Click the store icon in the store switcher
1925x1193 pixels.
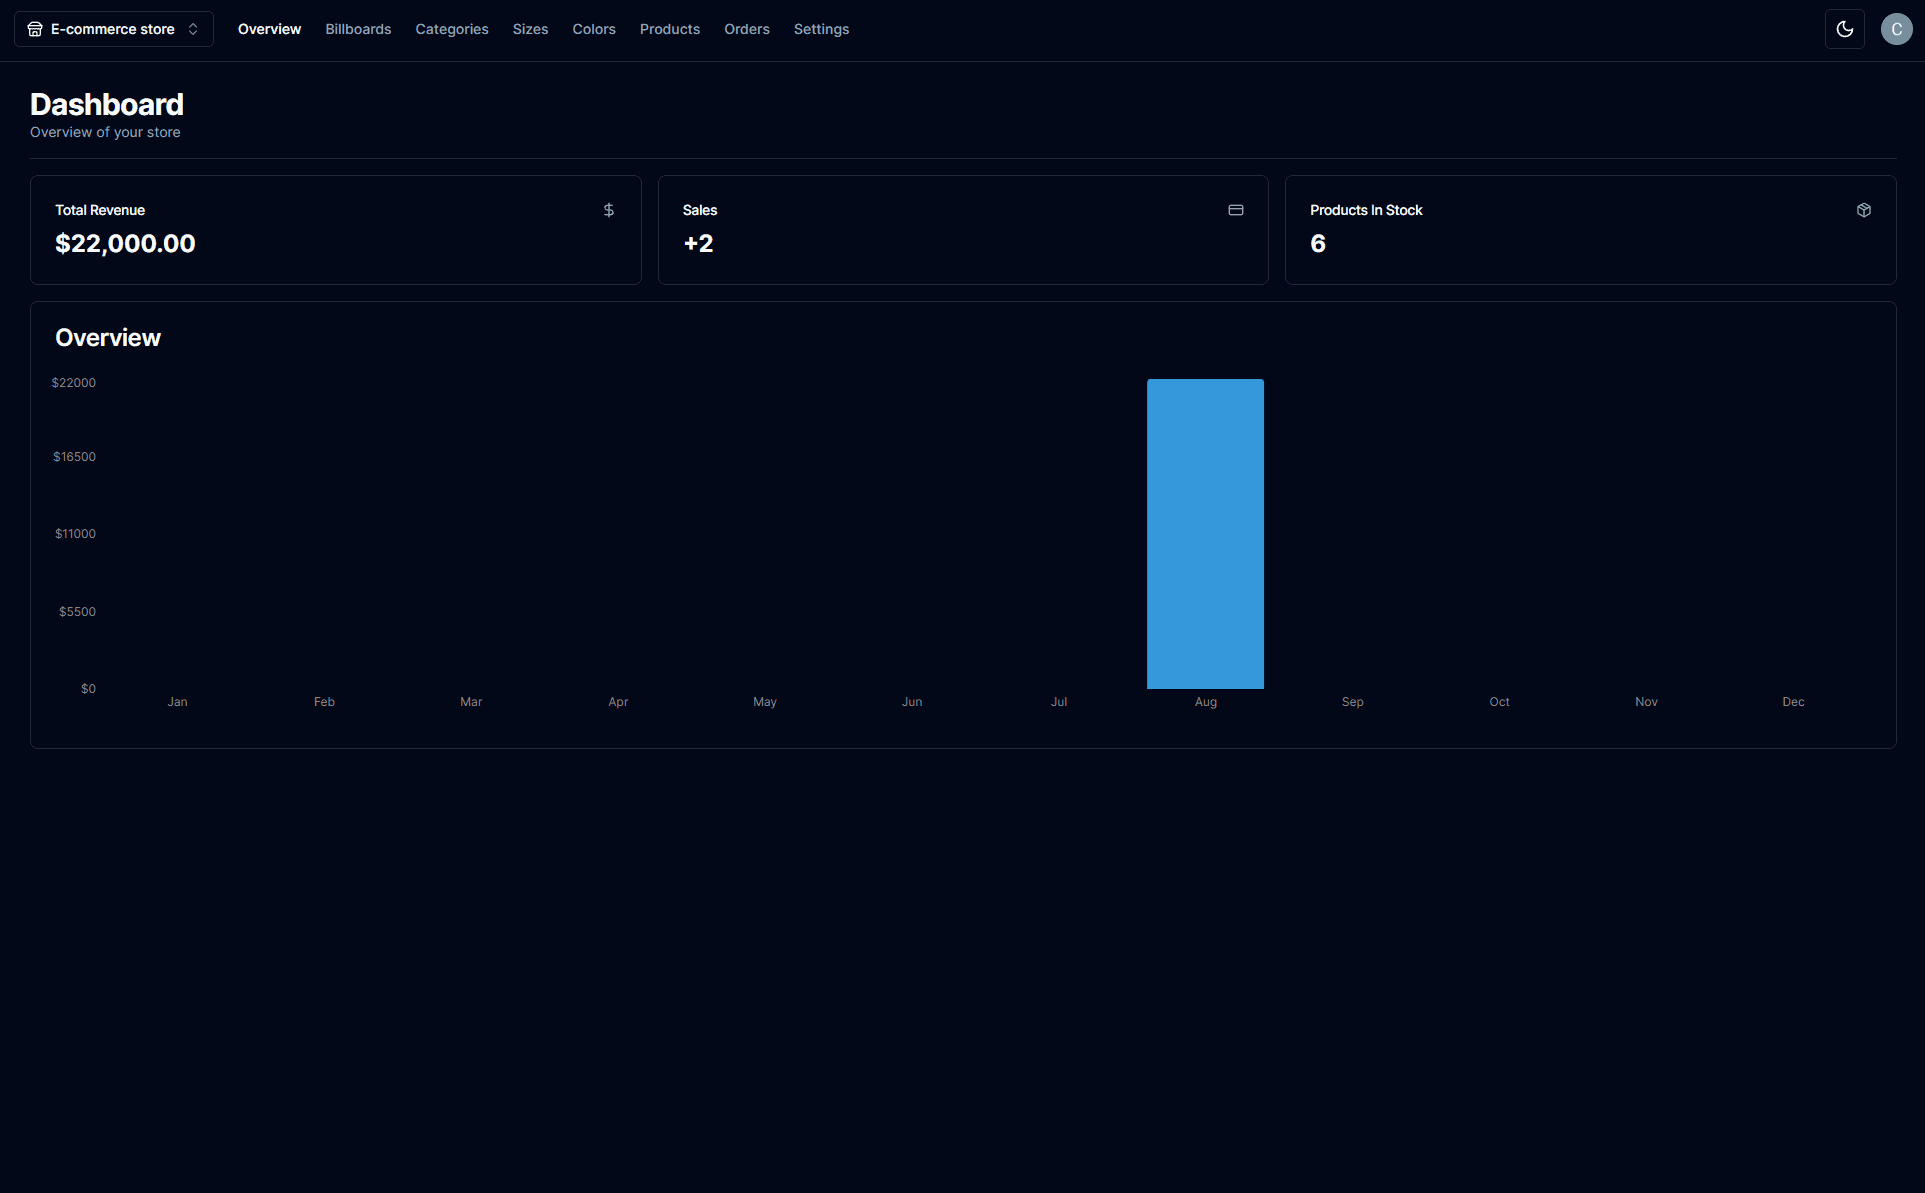pyautogui.click(x=35, y=29)
